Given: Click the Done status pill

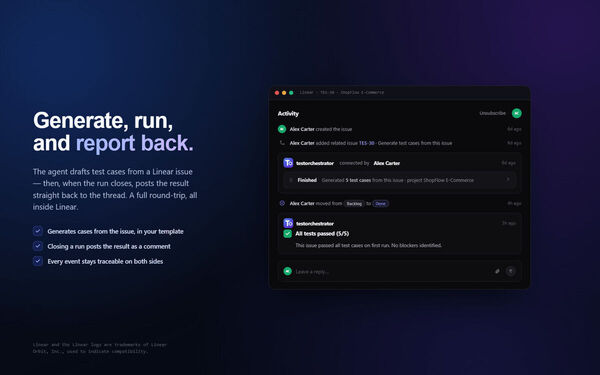Looking at the screenshot, I should pos(380,204).
